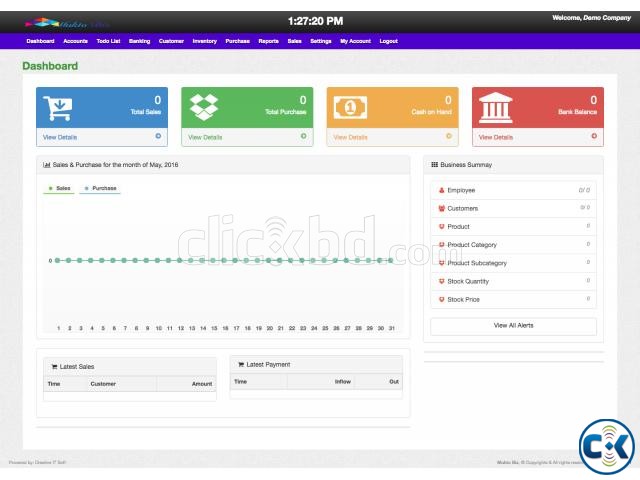Click the shopping cart Total Sales icon
The width and height of the screenshot is (640, 480).
point(58,108)
